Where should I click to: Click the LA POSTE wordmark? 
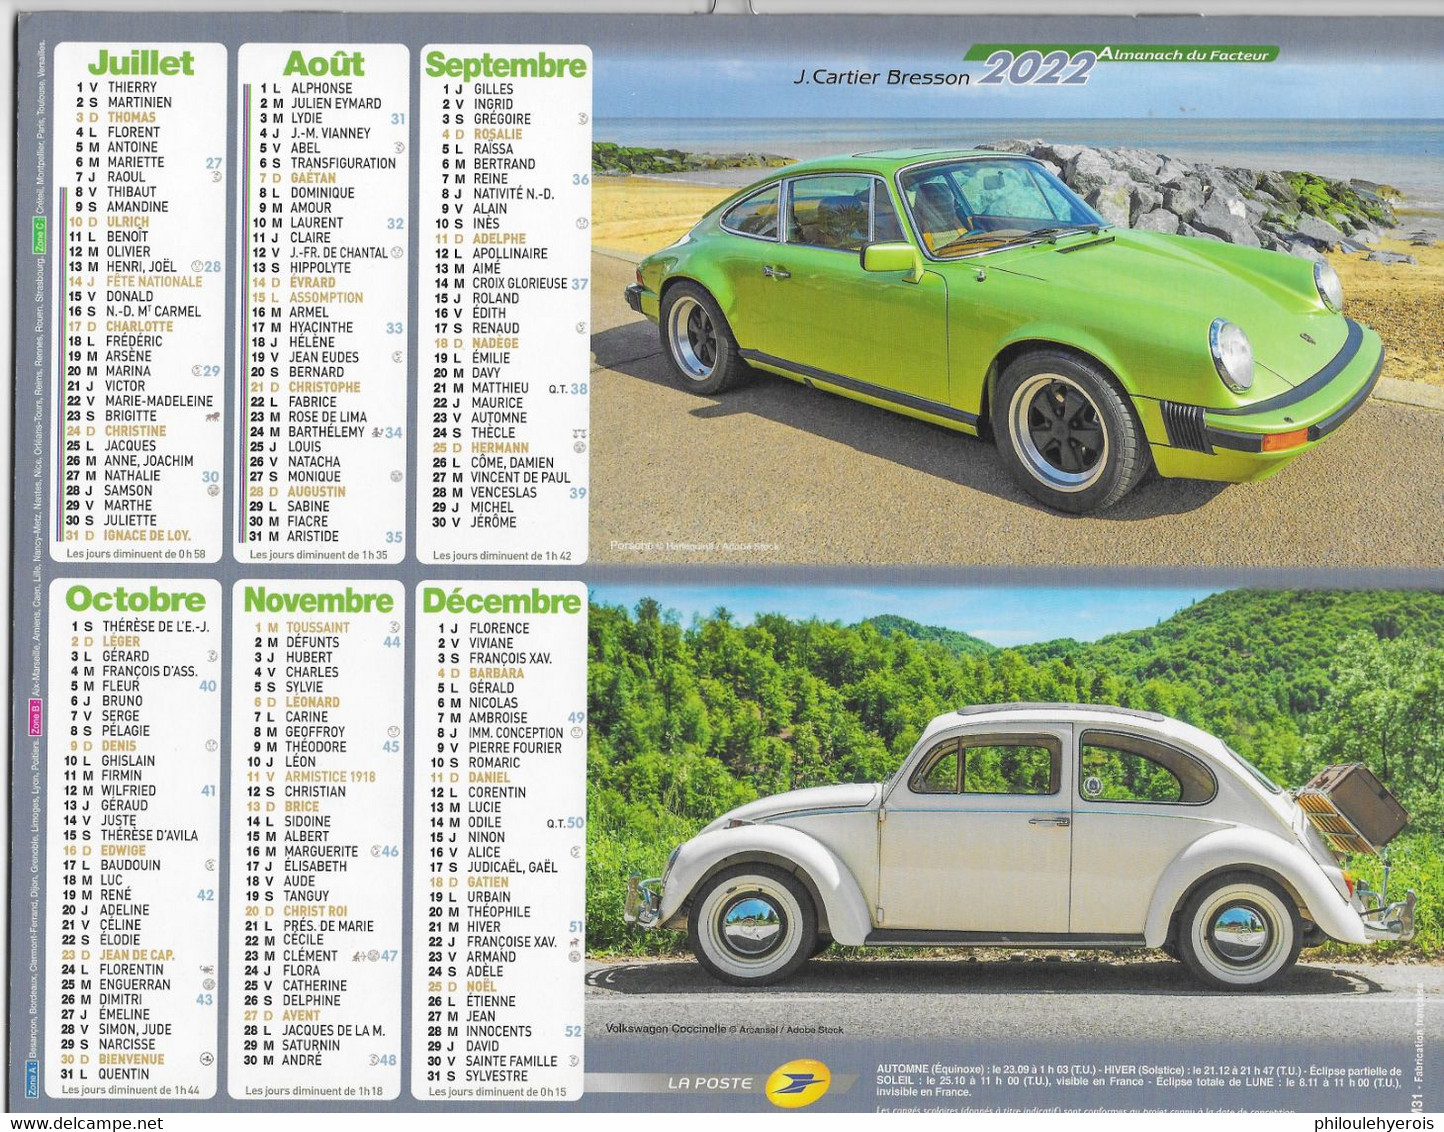coord(709,1083)
